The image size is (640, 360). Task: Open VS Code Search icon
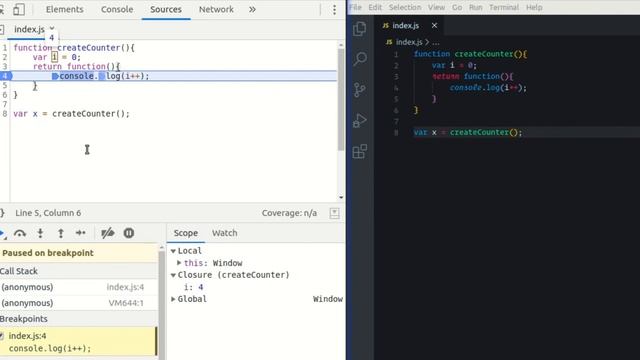pos(360,59)
